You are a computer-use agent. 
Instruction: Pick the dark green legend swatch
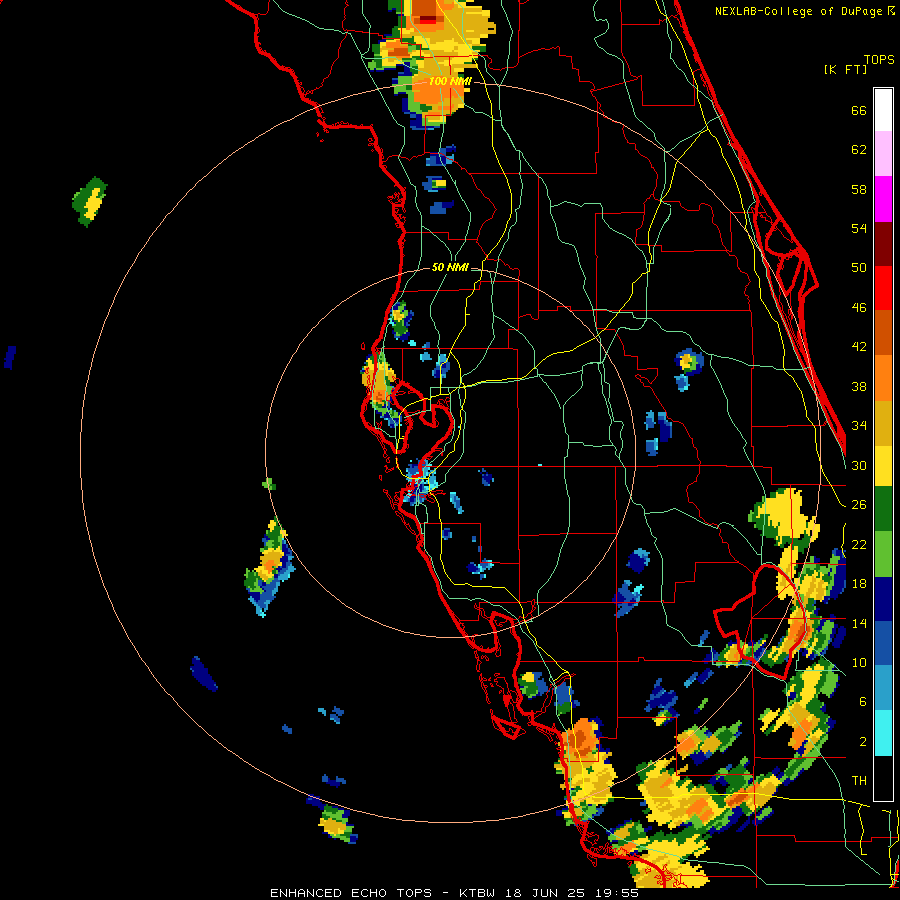[x=883, y=509]
